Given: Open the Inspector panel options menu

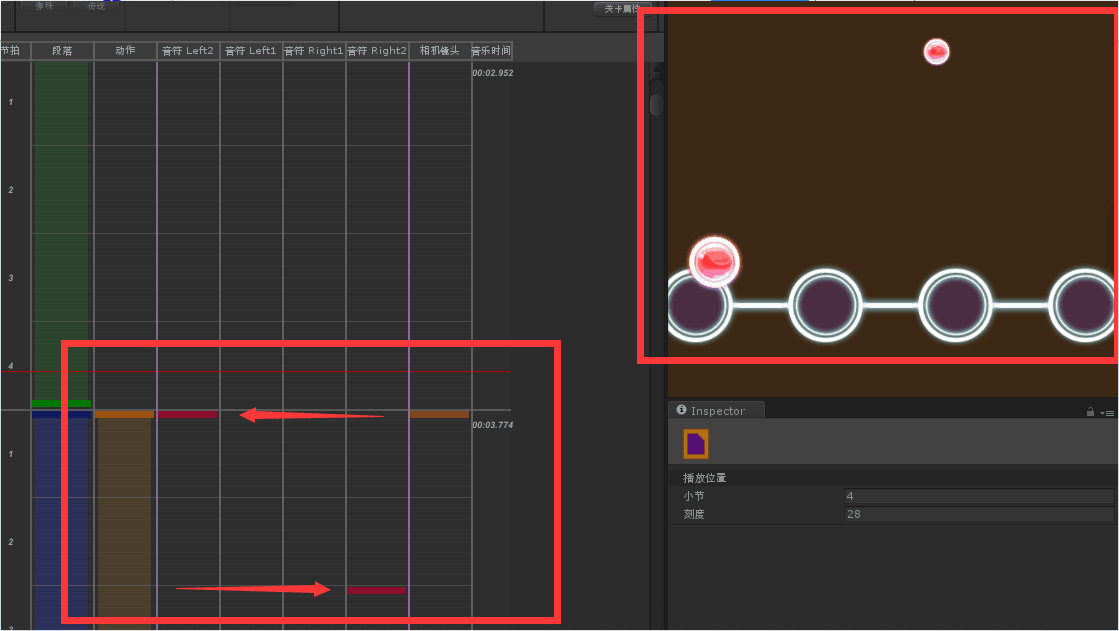Looking at the screenshot, I should coord(1108,413).
